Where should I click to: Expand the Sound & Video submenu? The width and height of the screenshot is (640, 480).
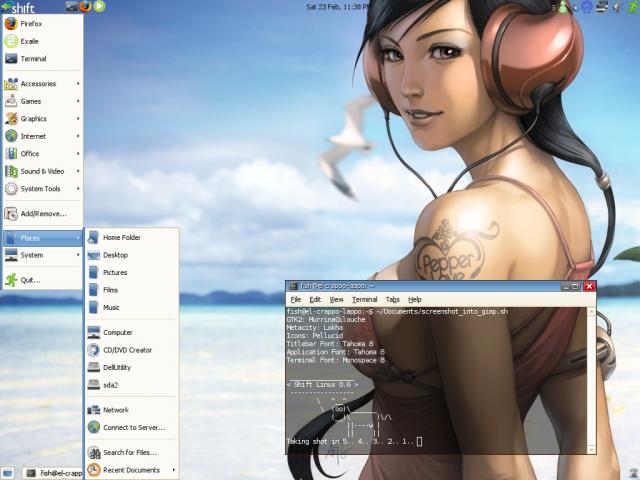tap(43, 171)
